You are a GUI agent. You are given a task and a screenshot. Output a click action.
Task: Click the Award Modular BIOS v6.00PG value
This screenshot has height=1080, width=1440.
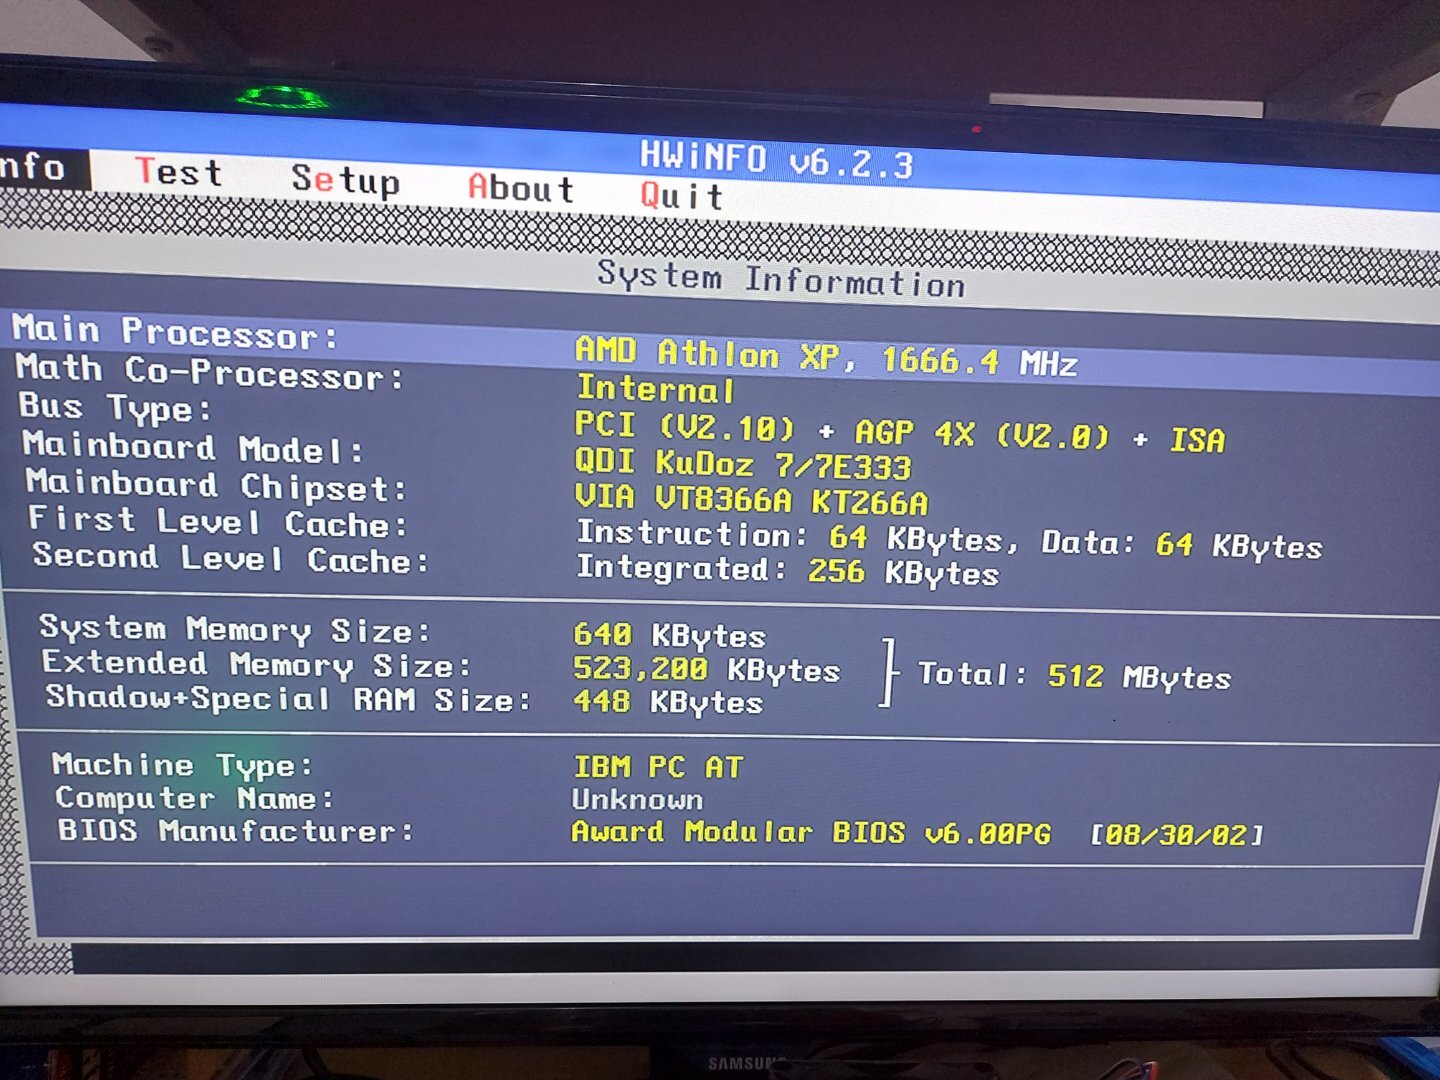(x=811, y=832)
